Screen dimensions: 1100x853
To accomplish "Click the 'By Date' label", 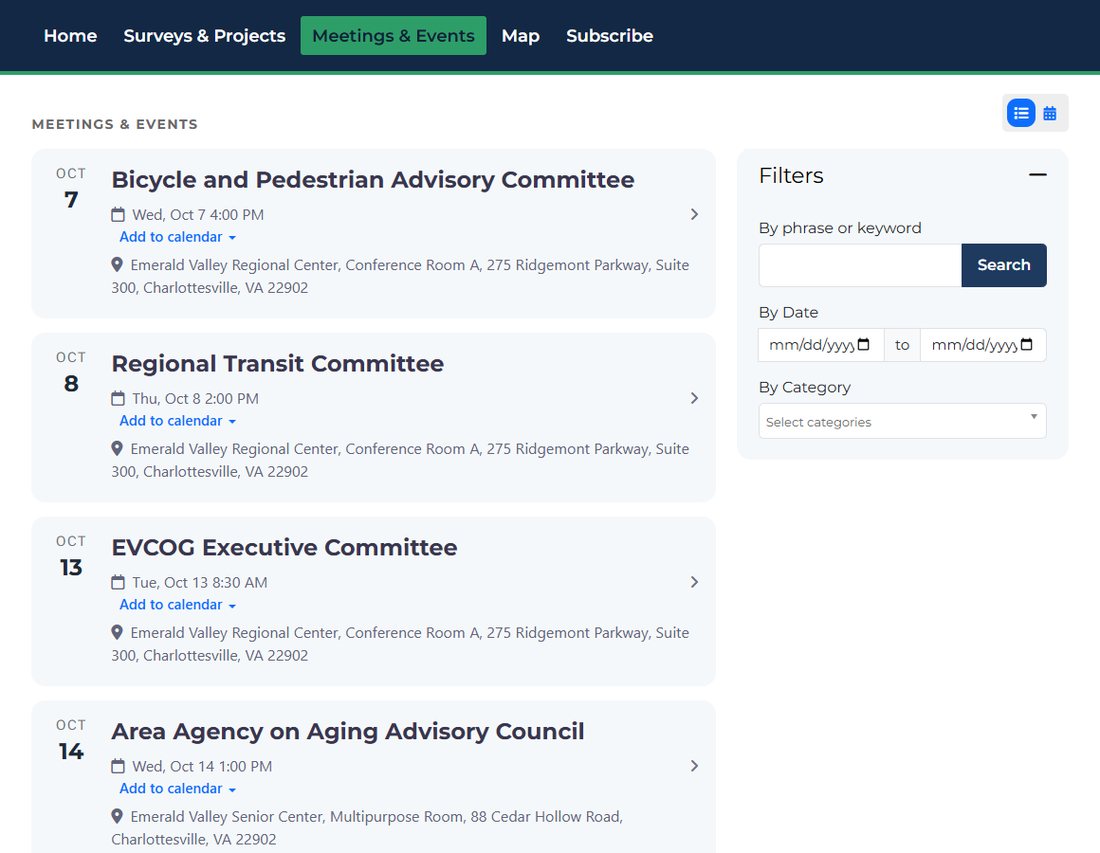I will [x=788, y=312].
